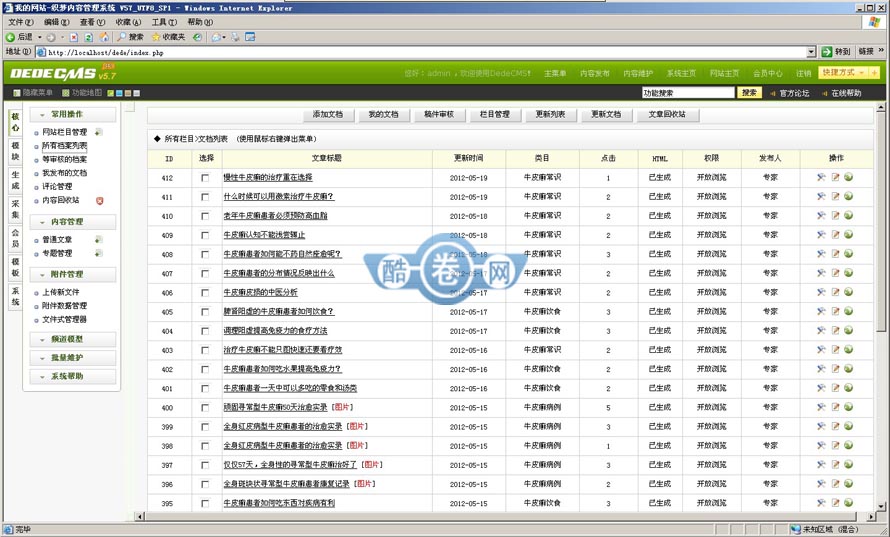Check the checkbox for article 398
This screenshot has width=890, height=537.
click(x=205, y=446)
